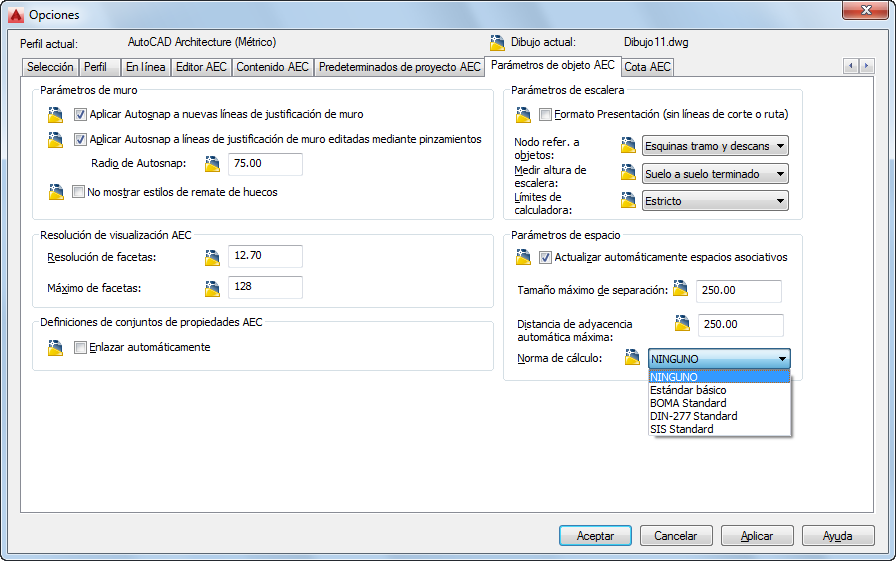Select Estándar básico from the list
The height and width of the screenshot is (561, 896).
719,390
